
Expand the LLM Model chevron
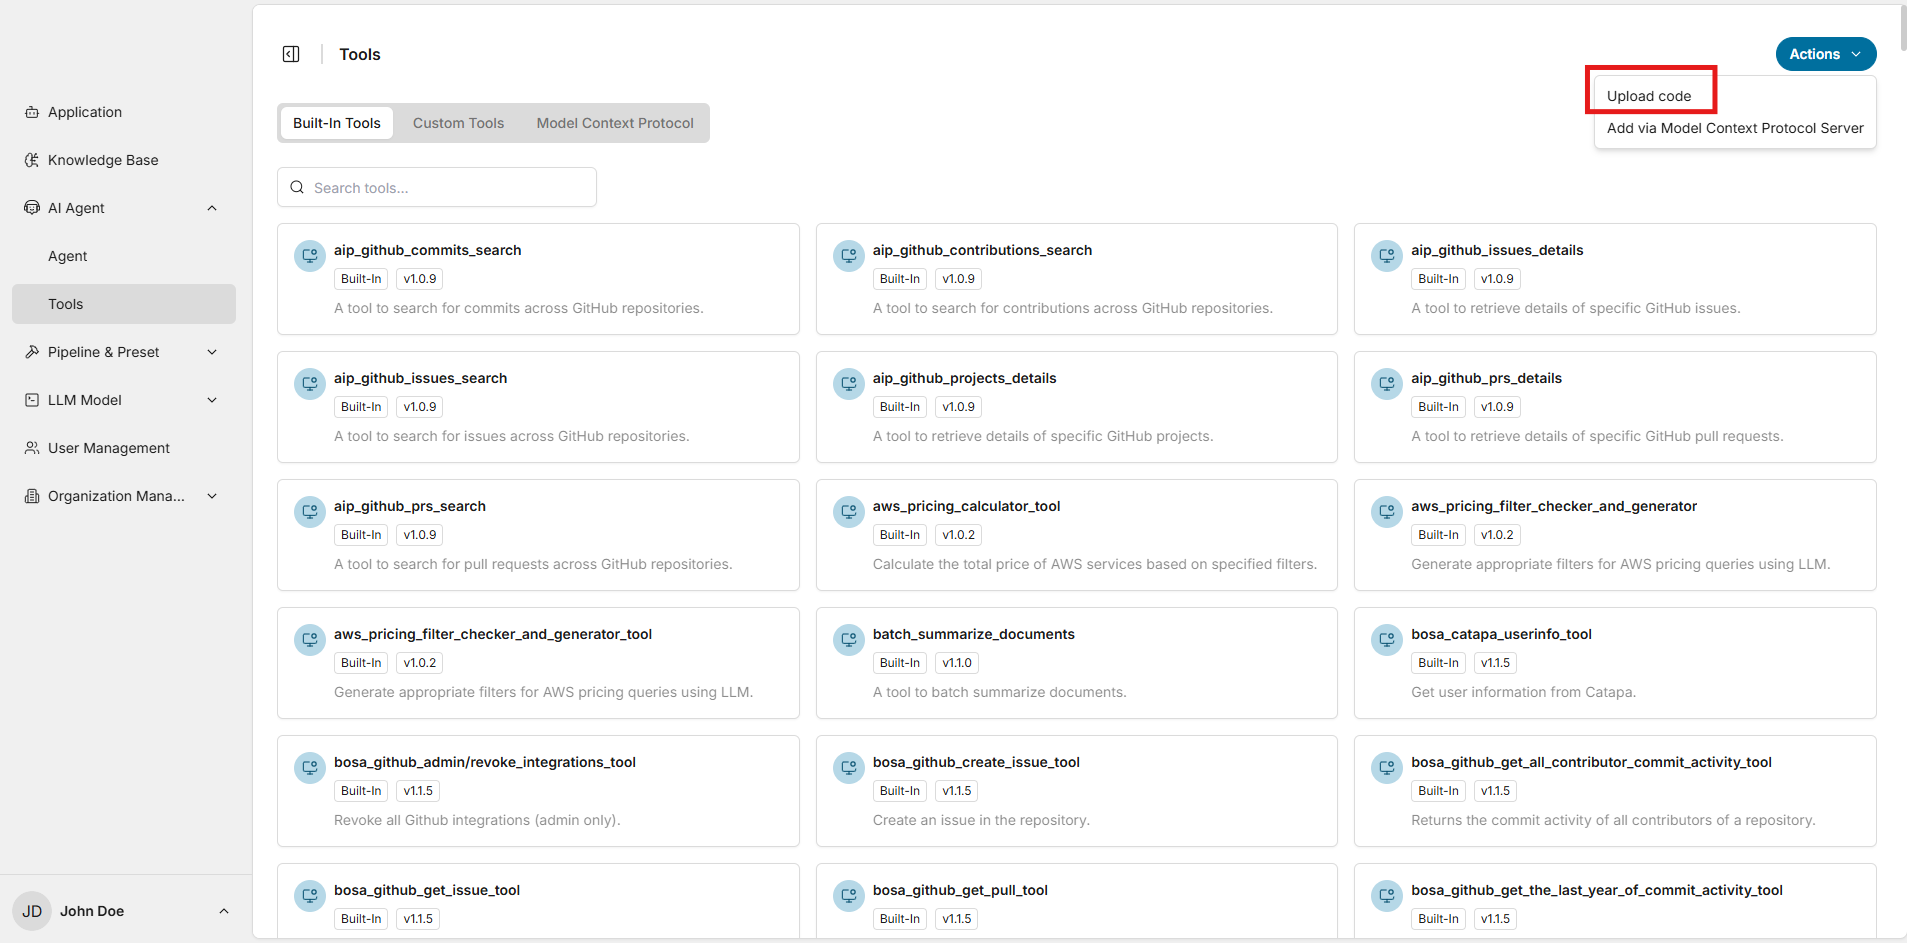tap(212, 400)
